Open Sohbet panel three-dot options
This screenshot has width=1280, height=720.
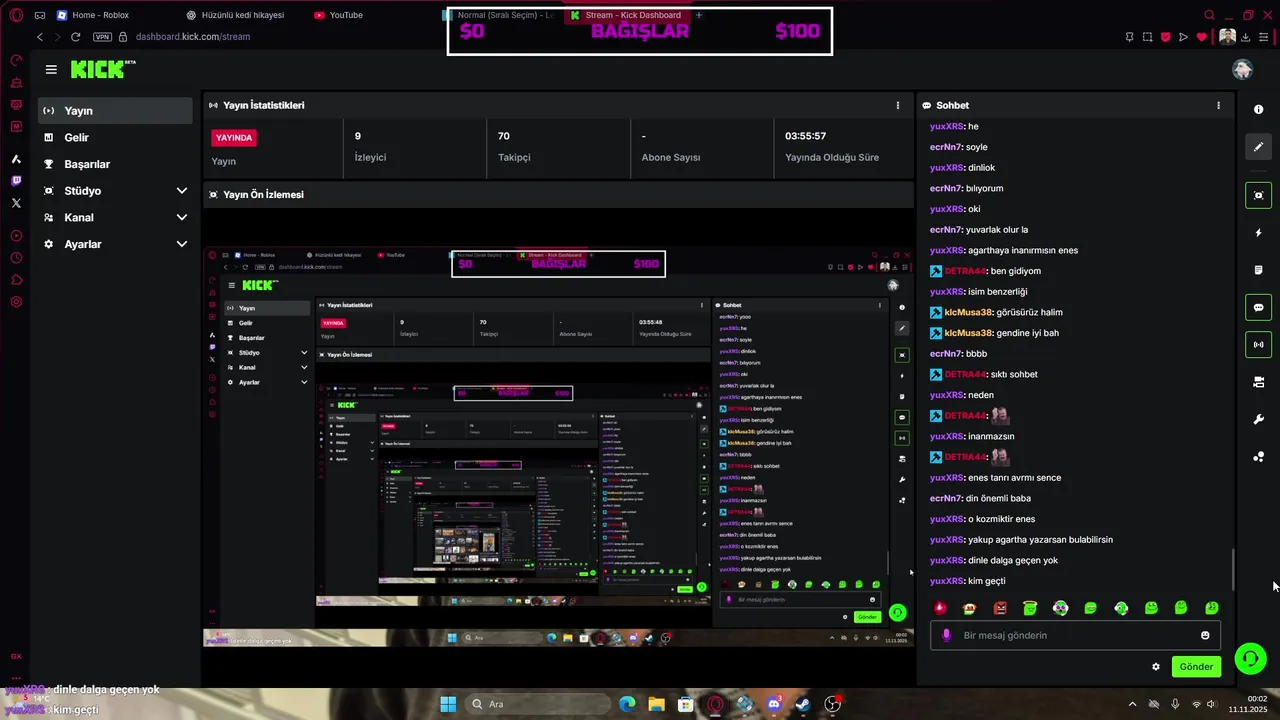(x=1218, y=105)
